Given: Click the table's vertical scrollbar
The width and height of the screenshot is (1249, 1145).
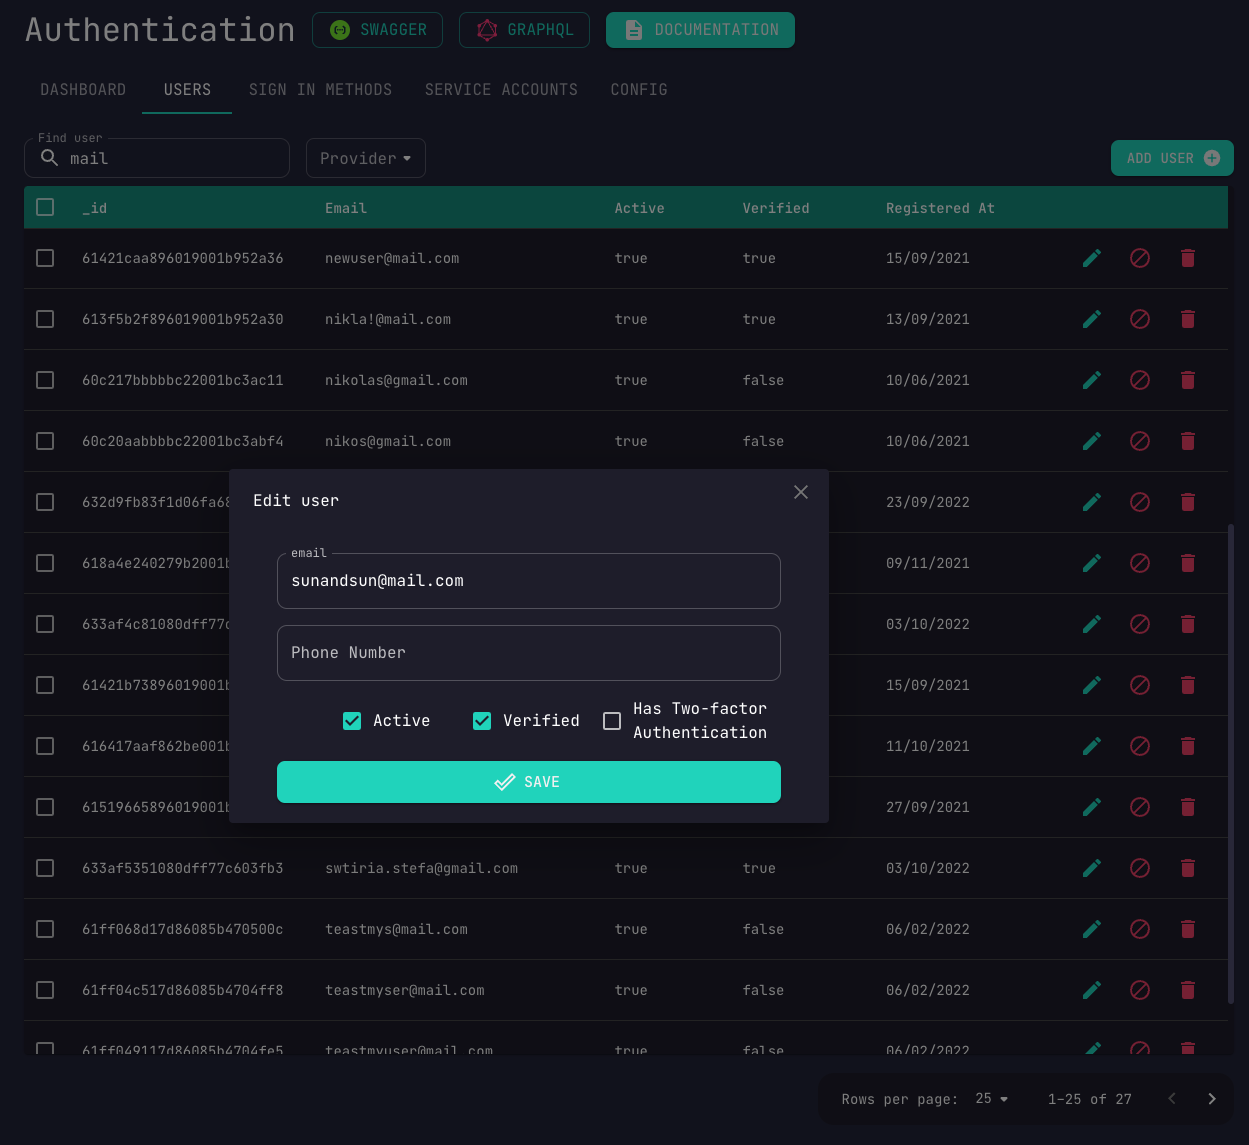Looking at the screenshot, I should pyautogui.click(x=1231, y=763).
